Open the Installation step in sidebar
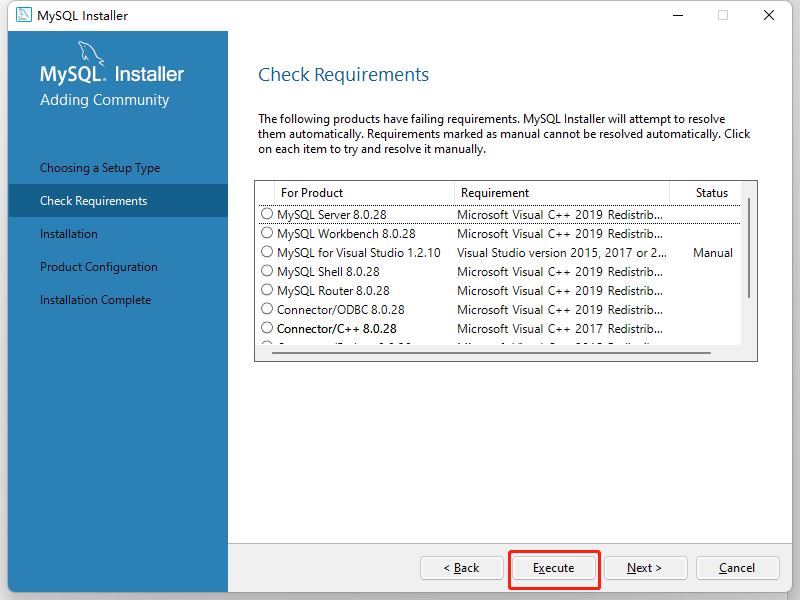 [69, 234]
